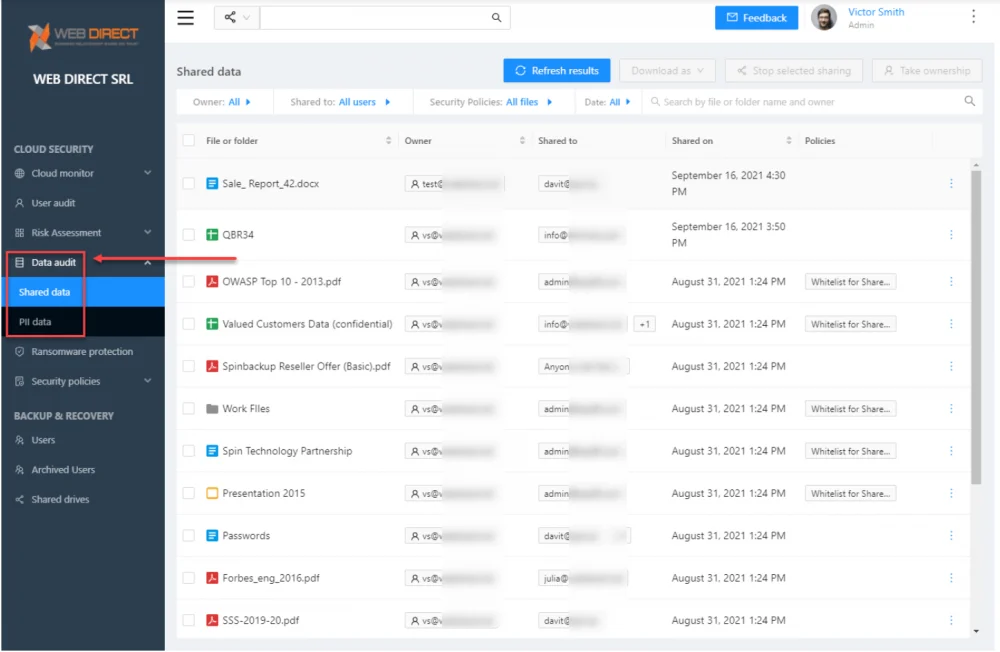Toggle the select-all checkbox in the header
The height and width of the screenshot is (652, 1000).
point(189,140)
